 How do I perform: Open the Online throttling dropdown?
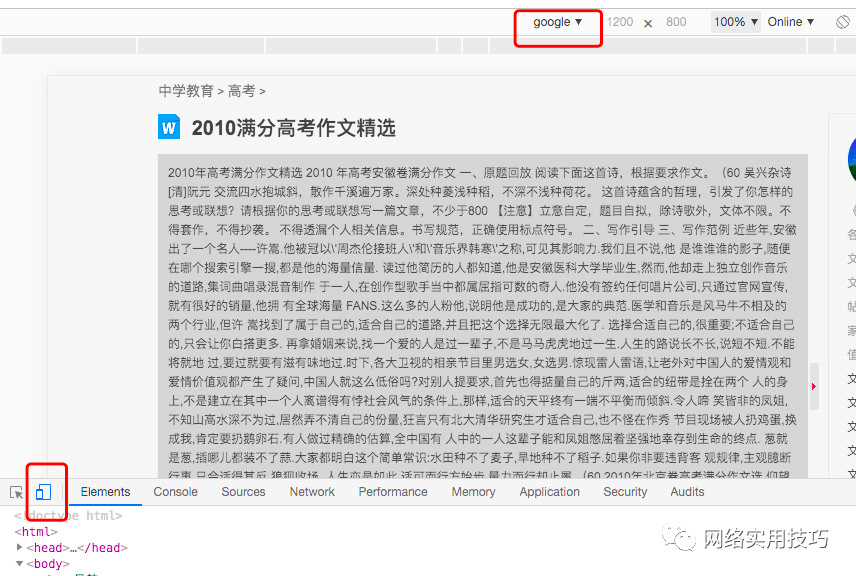tap(790, 22)
